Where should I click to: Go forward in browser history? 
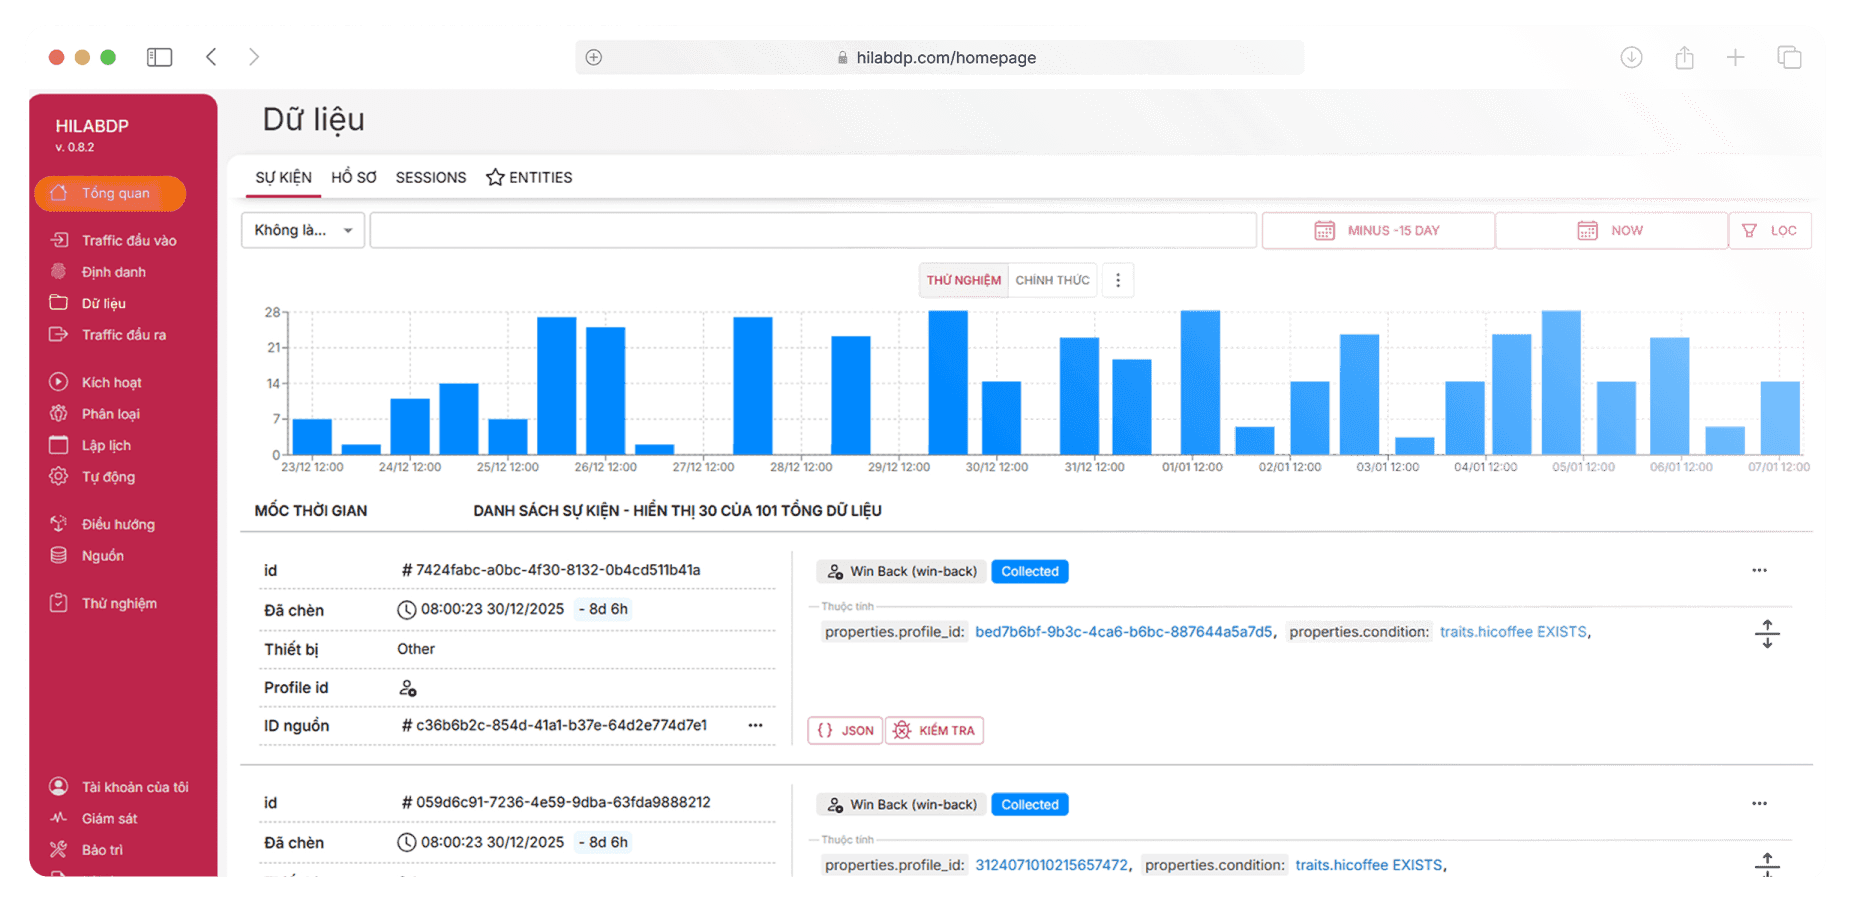pyautogui.click(x=254, y=57)
